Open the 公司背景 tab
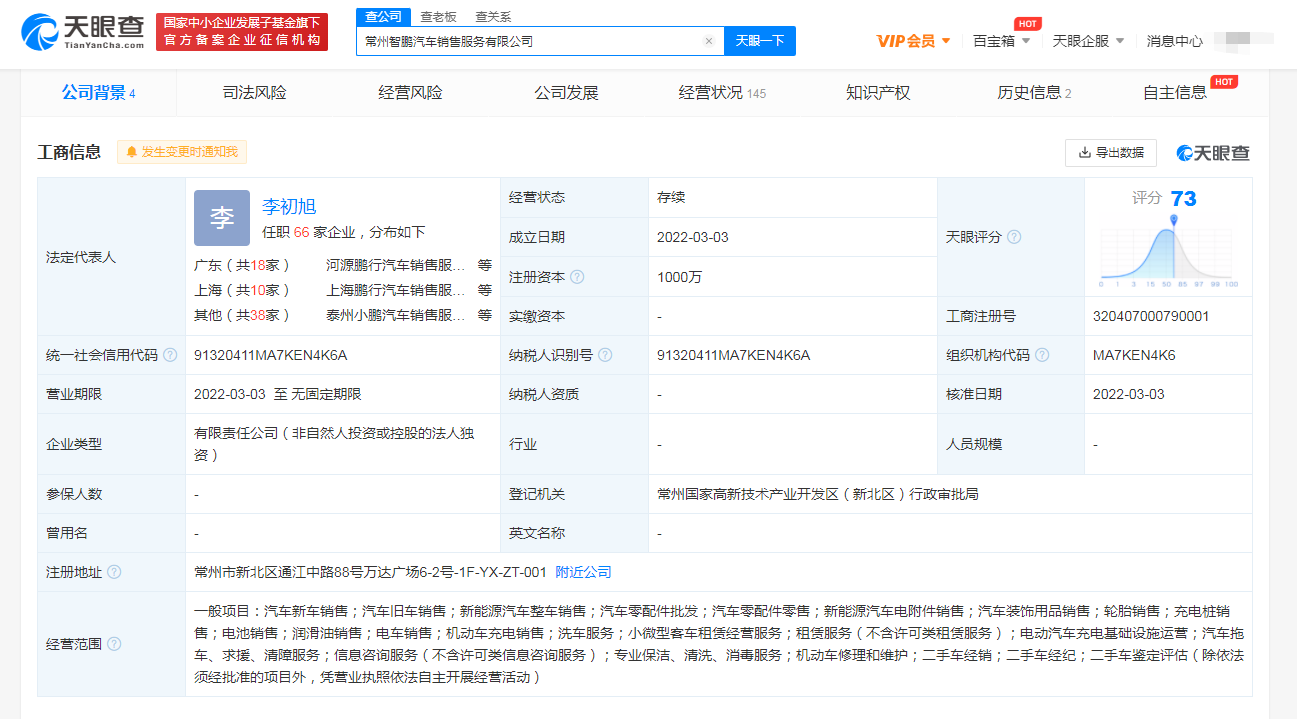This screenshot has height=719, width=1297. tap(98, 93)
